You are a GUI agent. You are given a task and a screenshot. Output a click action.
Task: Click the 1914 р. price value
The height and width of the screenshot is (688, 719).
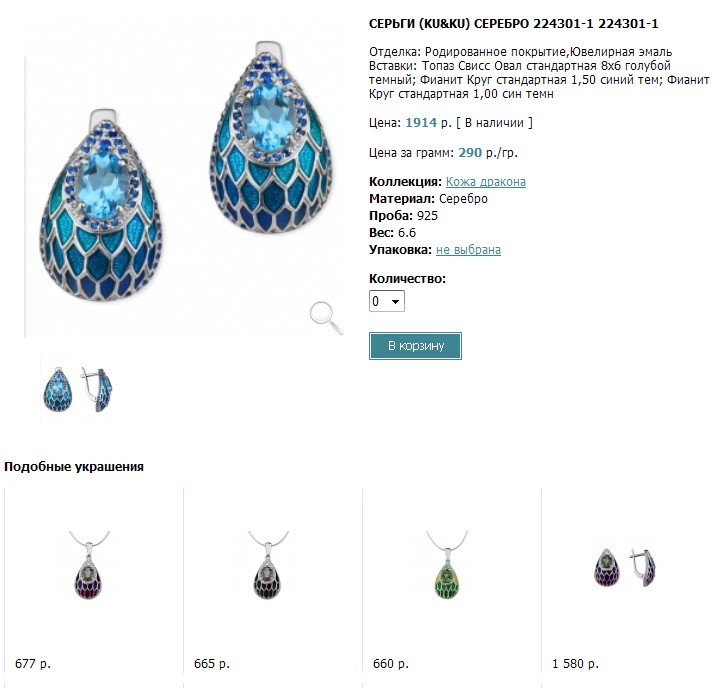428,122
